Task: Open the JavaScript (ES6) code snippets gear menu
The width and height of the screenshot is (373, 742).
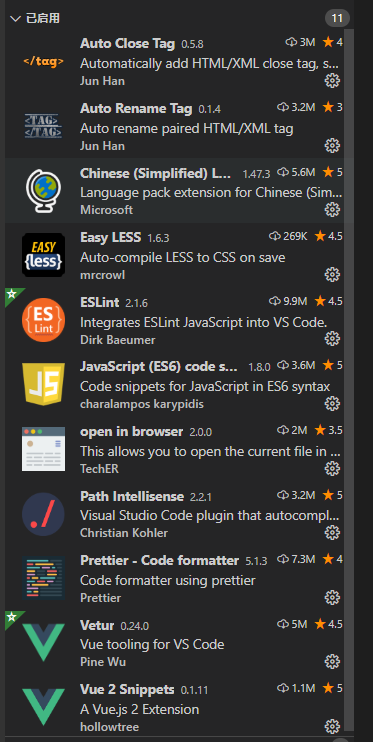Action: click(332, 403)
